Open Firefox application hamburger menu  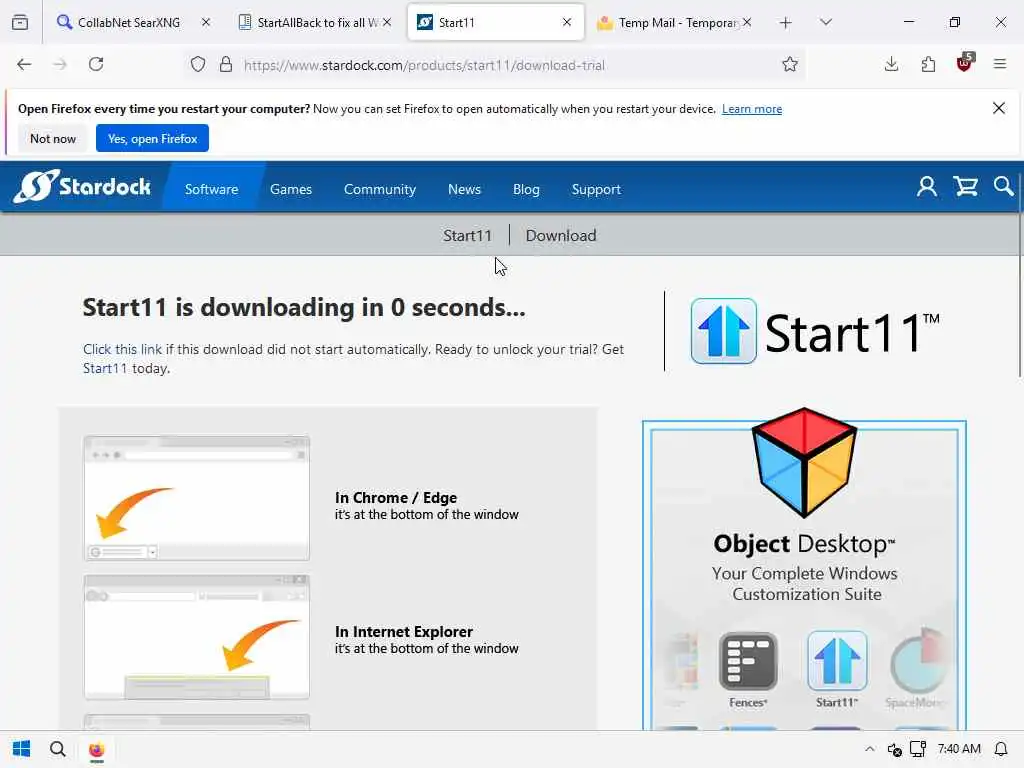[1000, 64]
